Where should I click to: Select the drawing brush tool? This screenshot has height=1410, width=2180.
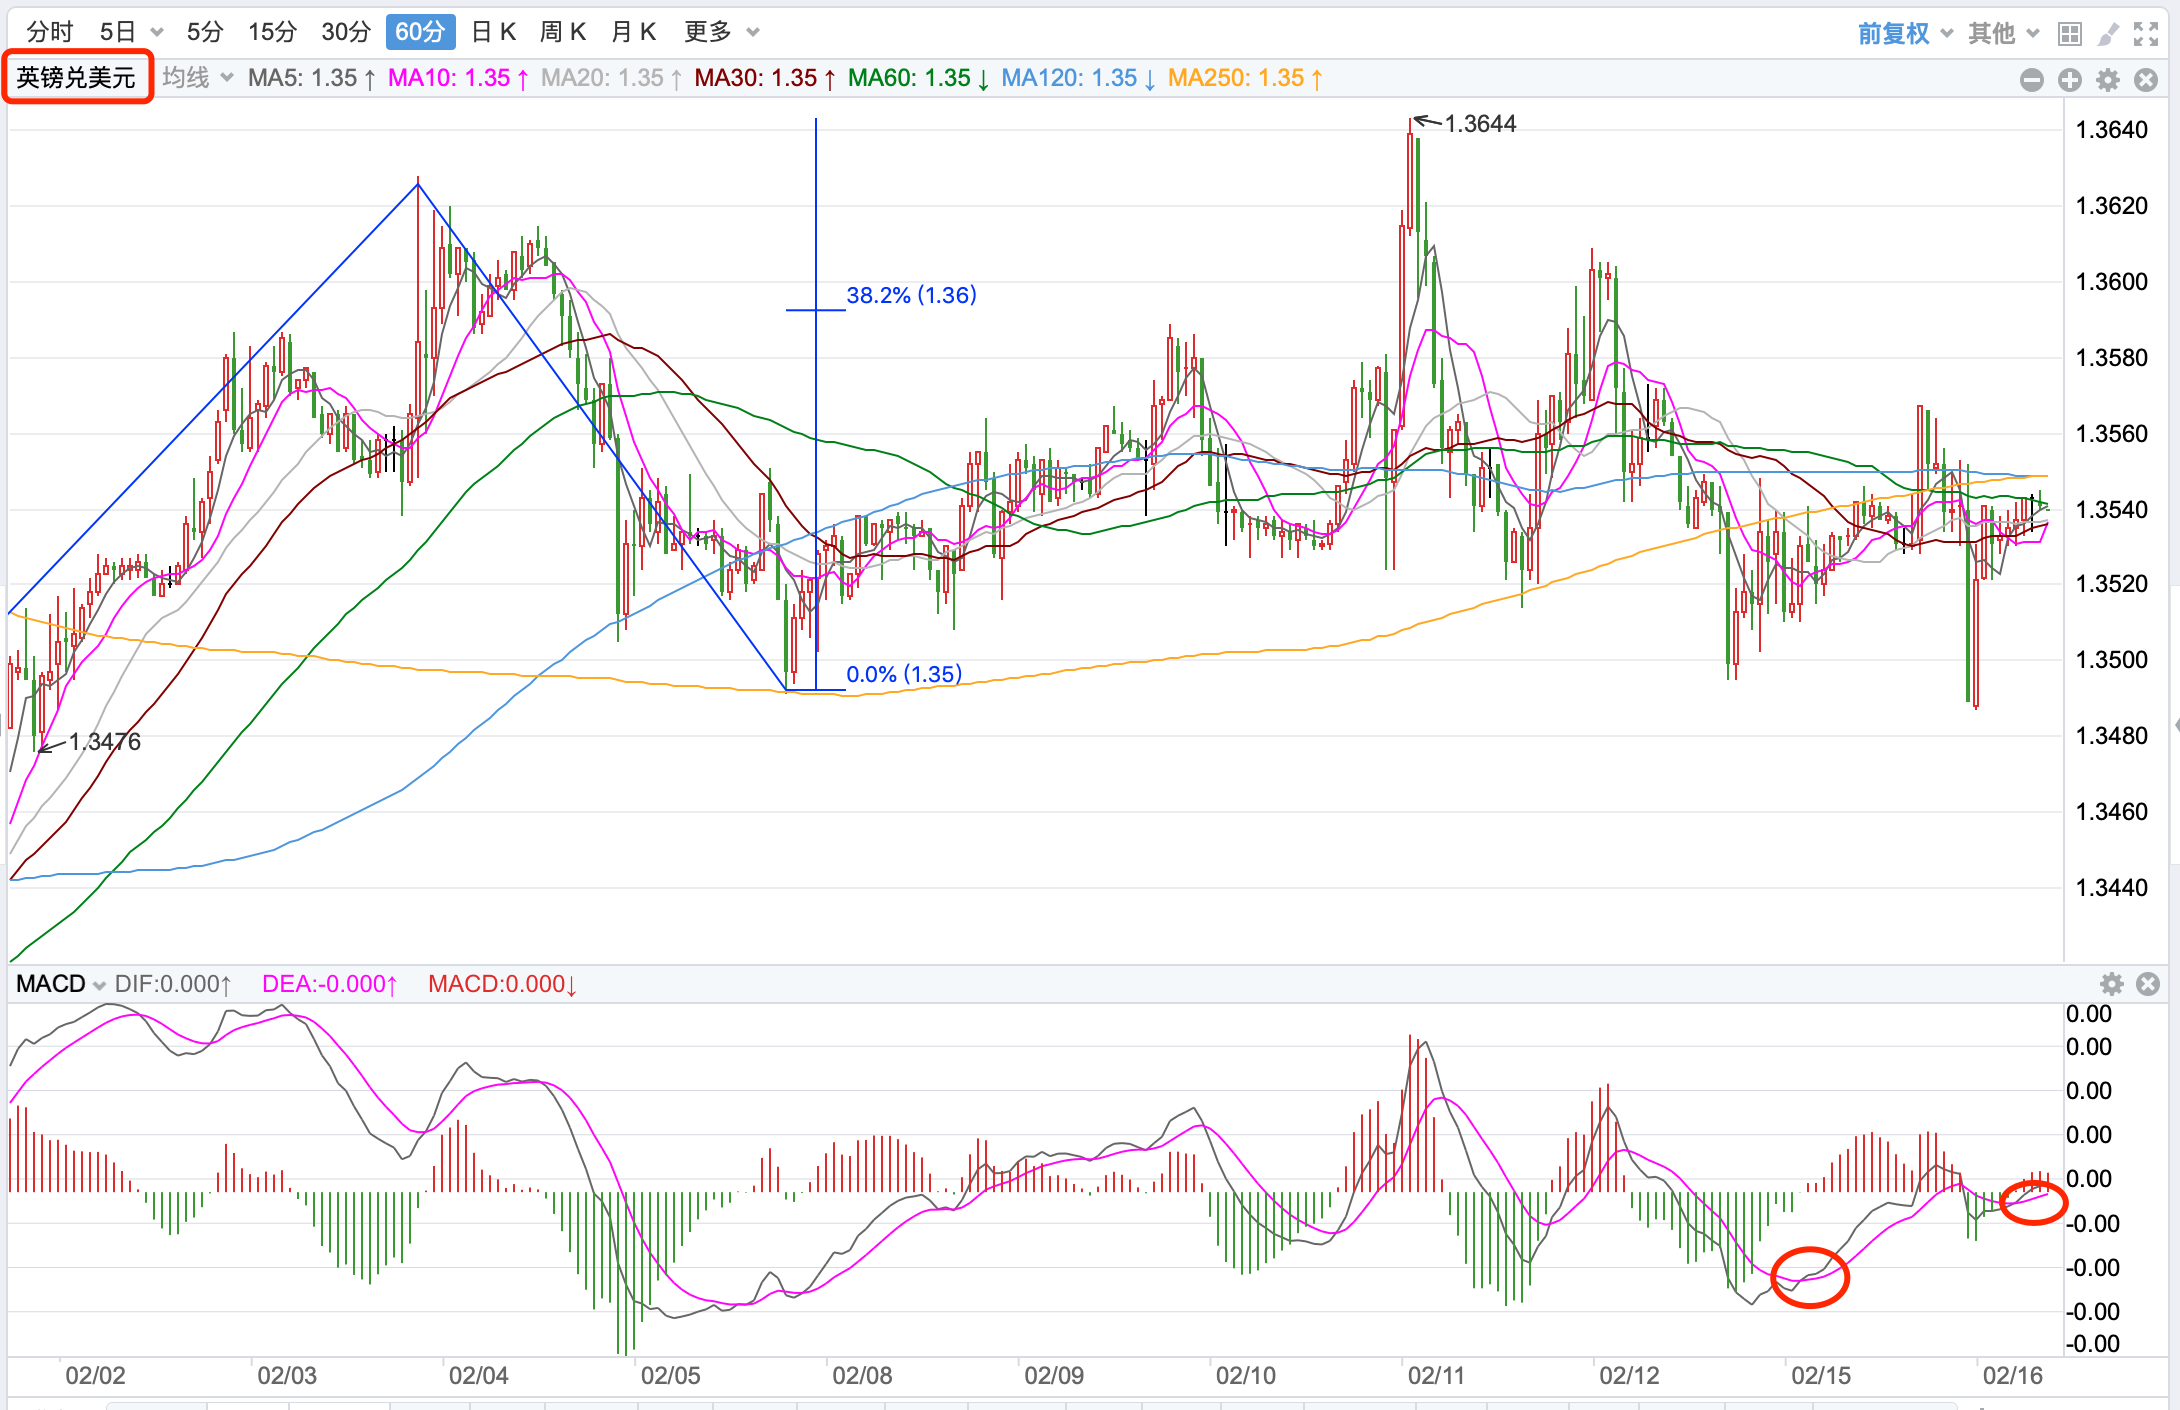click(2107, 34)
